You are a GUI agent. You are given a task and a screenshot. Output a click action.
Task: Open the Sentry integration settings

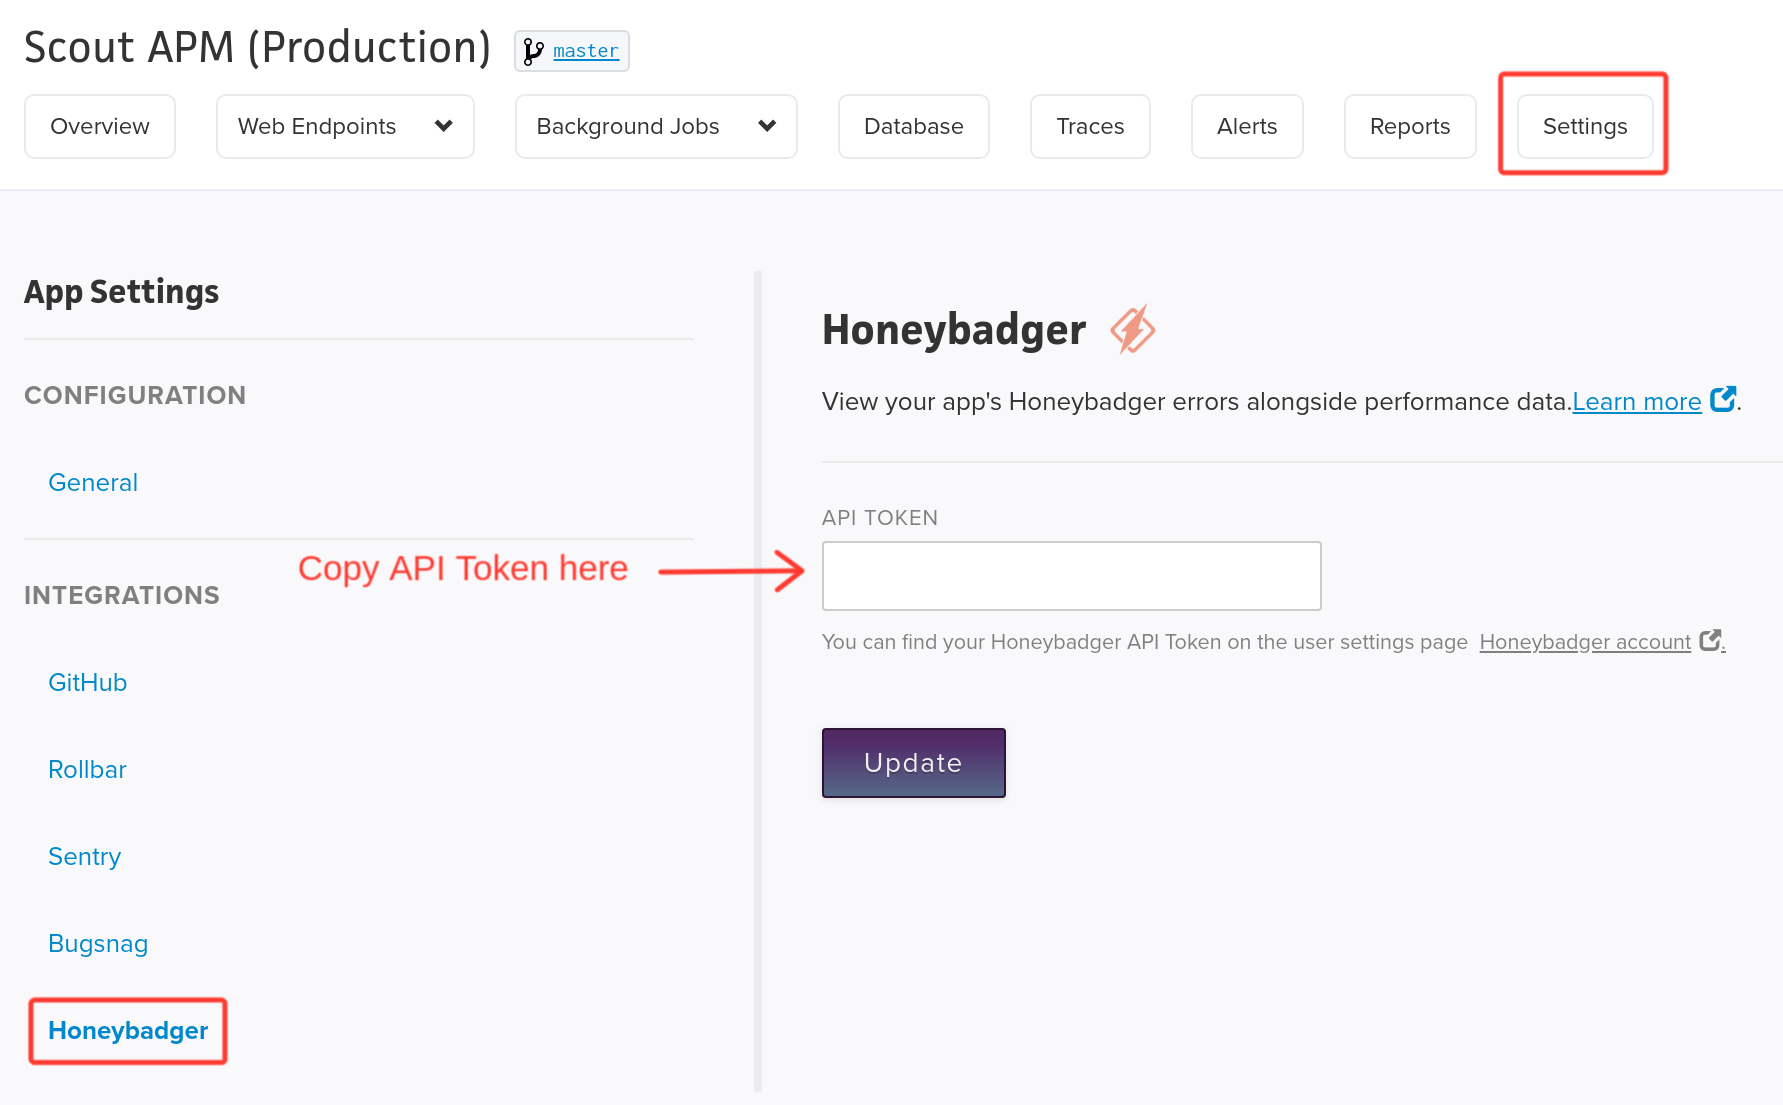point(85,856)
